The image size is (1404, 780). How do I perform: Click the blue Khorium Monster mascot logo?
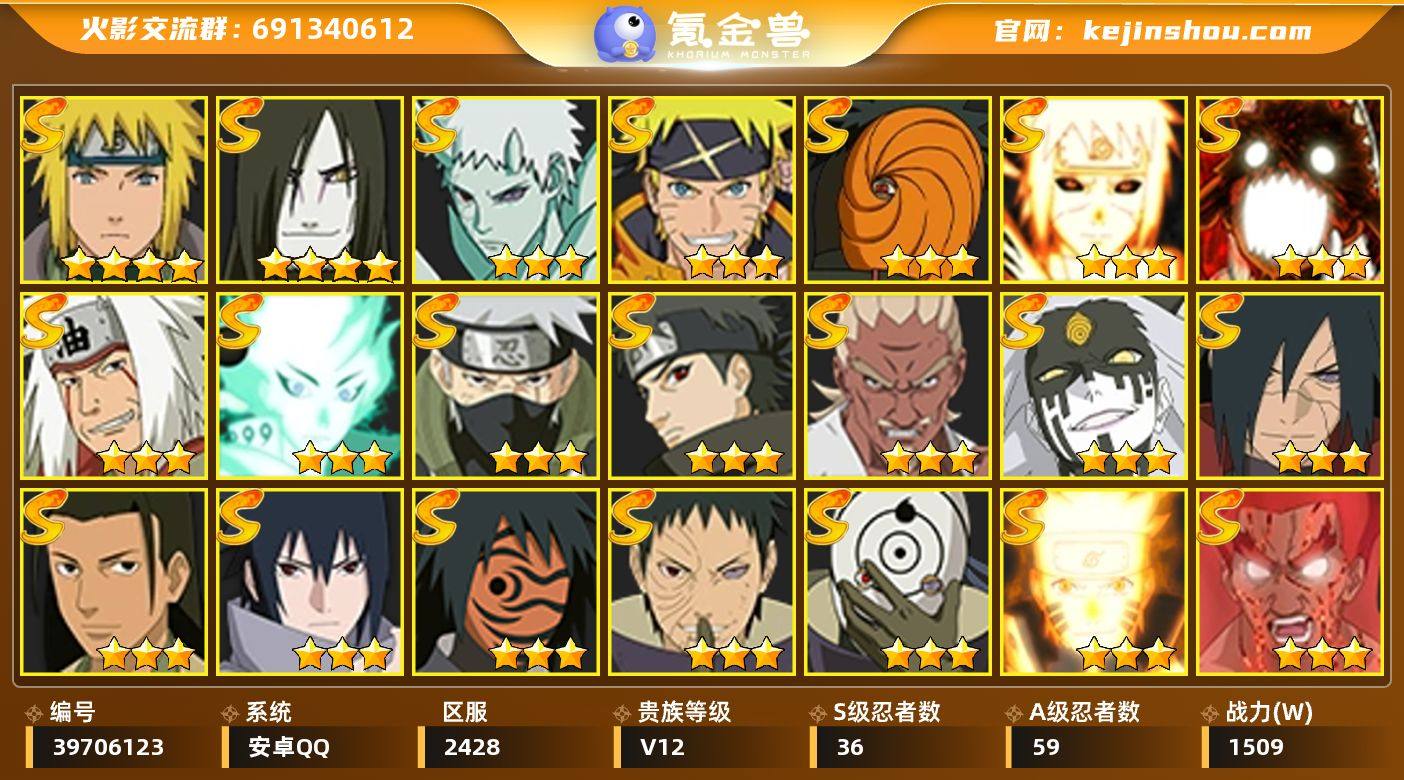click(x=625, y=33)
